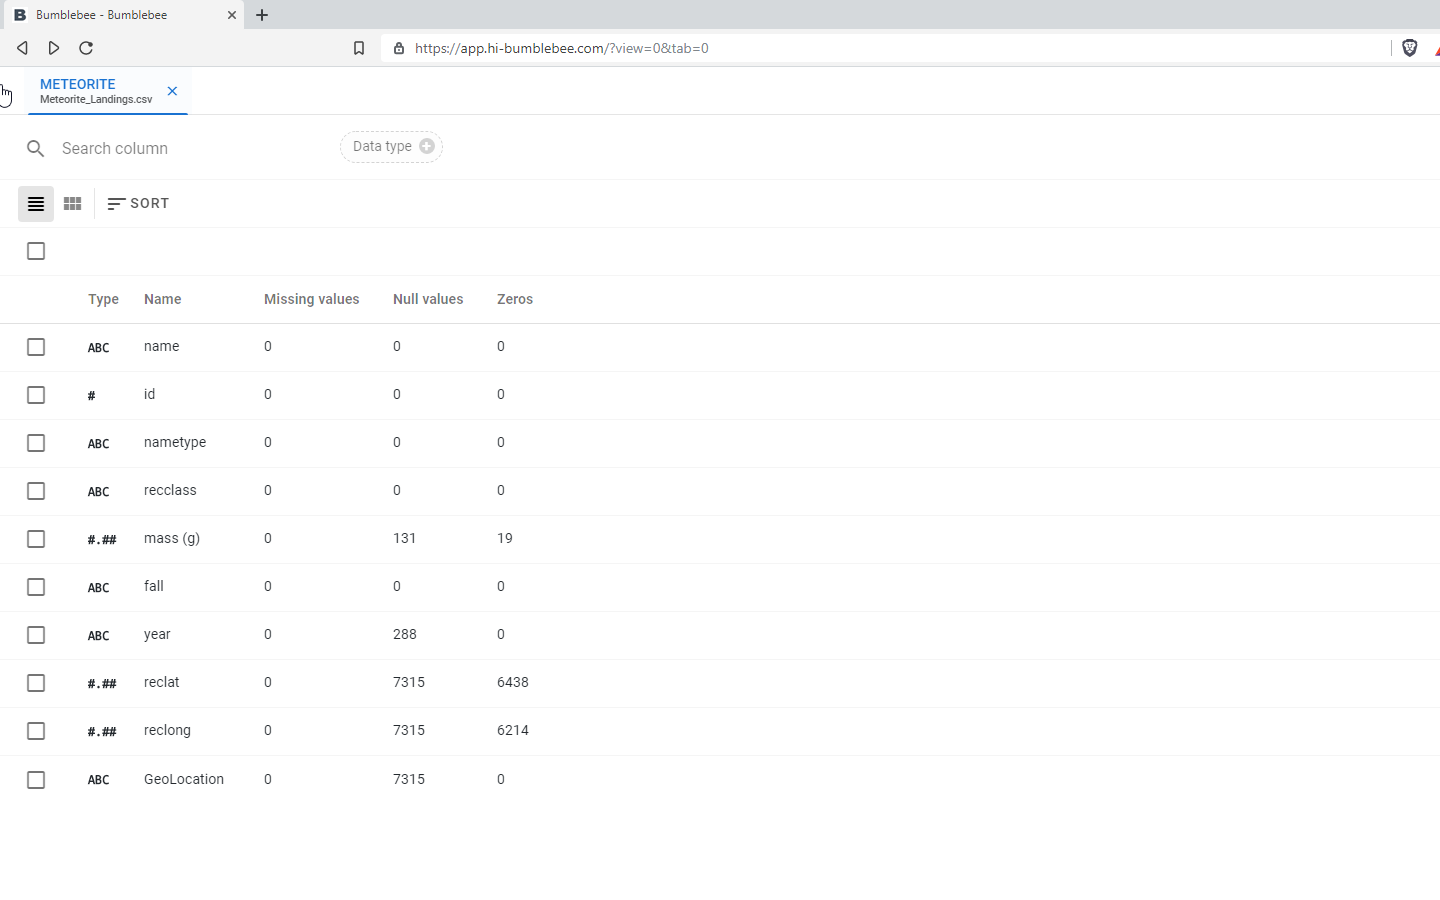Click the column name 'mass (g)'

pos(172,538)
